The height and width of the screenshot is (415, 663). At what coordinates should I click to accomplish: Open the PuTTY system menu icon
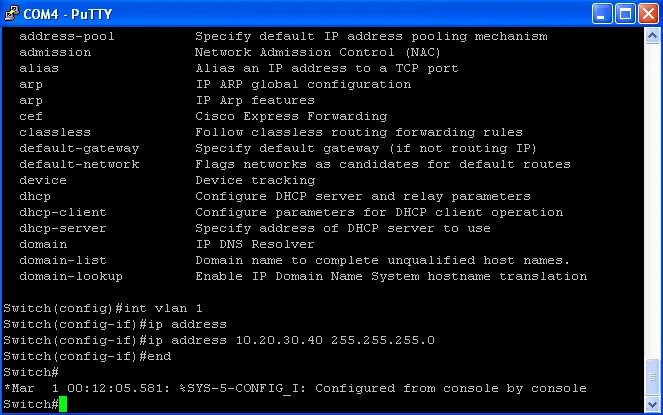[11, 14]
